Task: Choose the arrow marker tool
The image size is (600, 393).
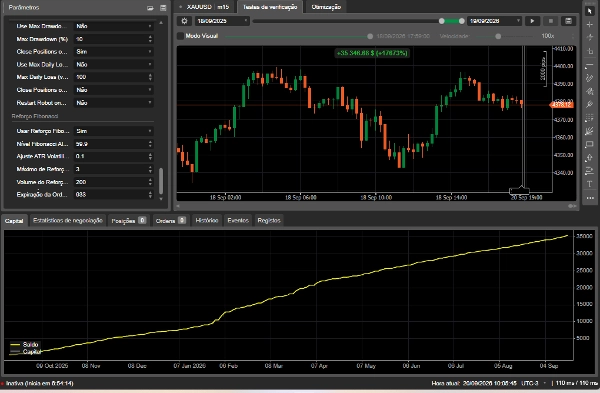Action: 590,158
